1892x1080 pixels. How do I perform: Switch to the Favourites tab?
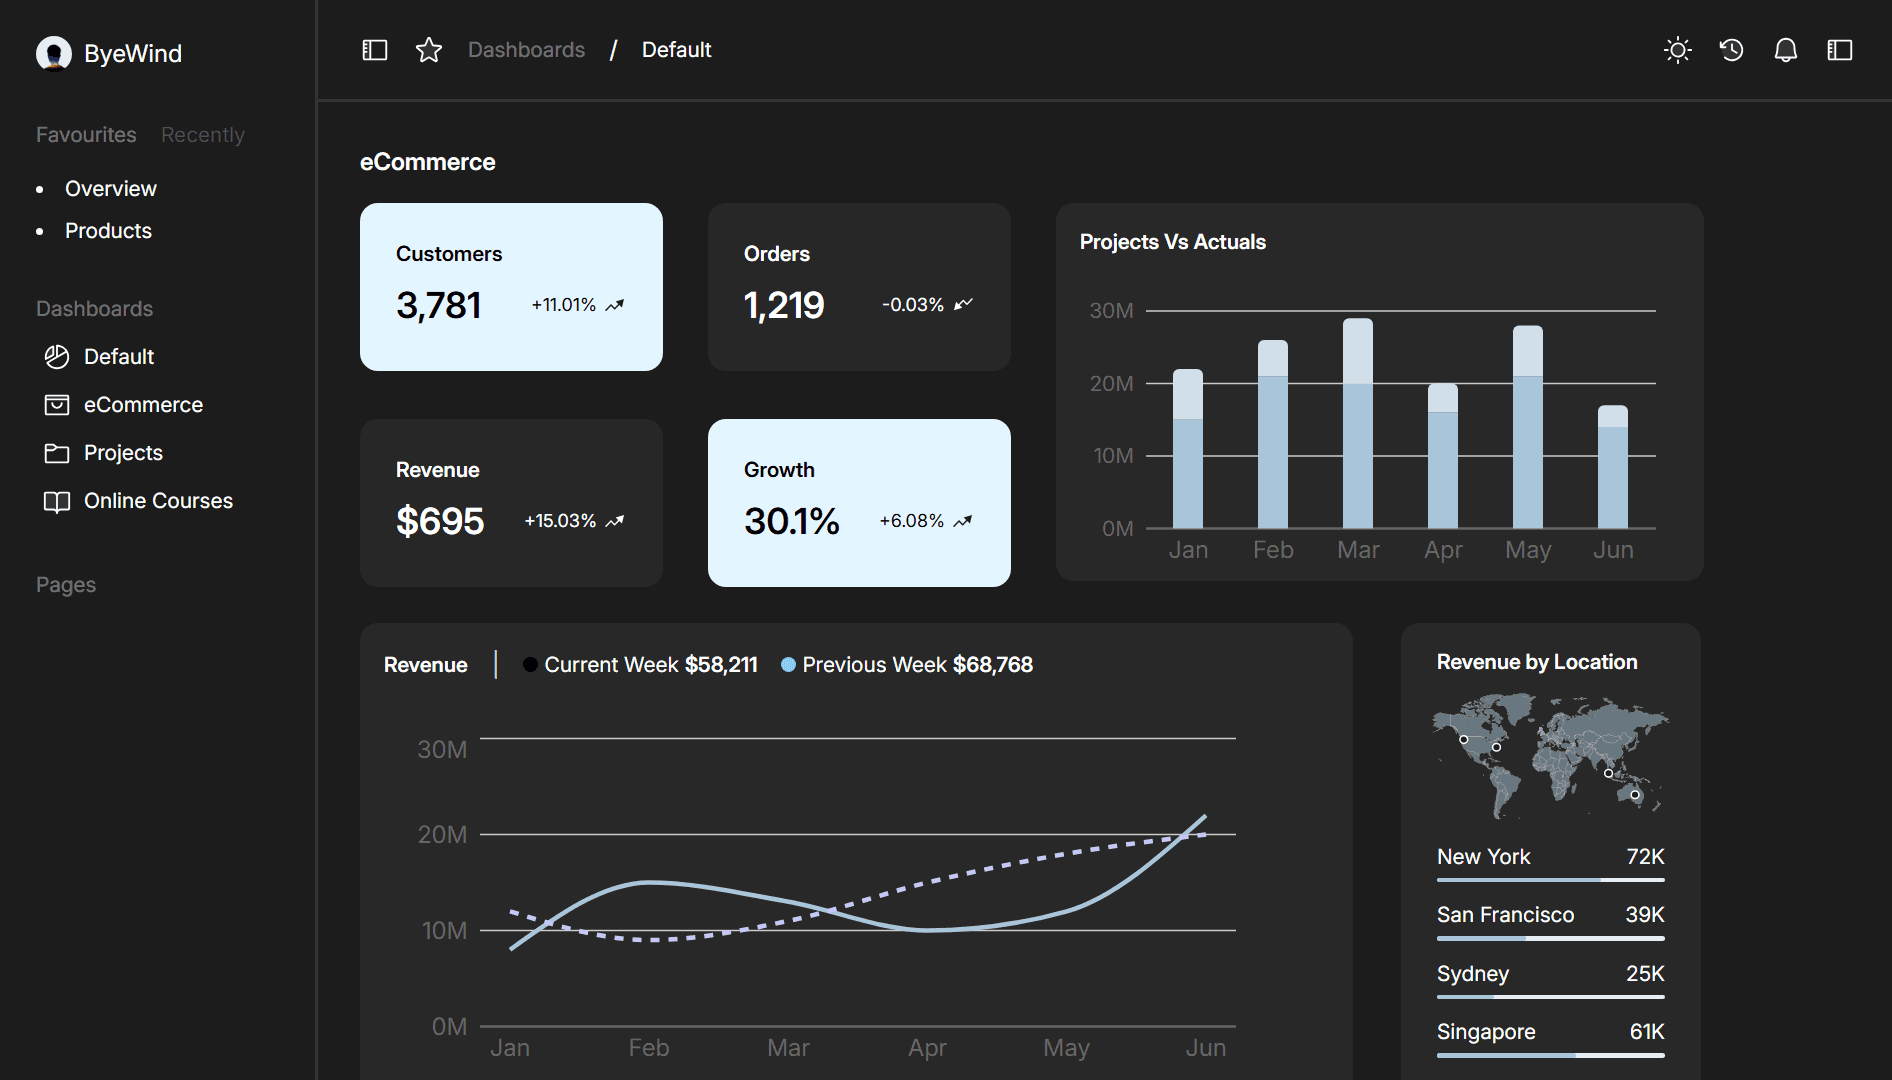tap(85, 134)
